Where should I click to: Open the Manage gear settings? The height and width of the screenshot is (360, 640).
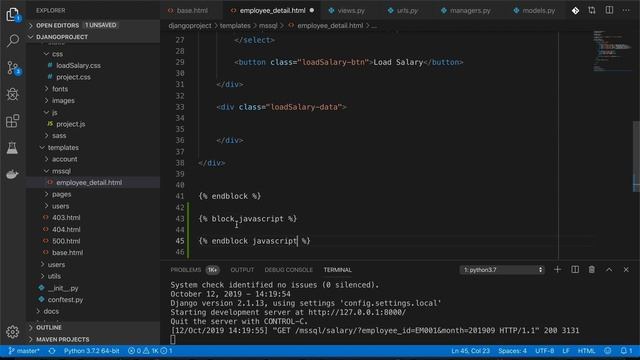click(x=13, y=332)
